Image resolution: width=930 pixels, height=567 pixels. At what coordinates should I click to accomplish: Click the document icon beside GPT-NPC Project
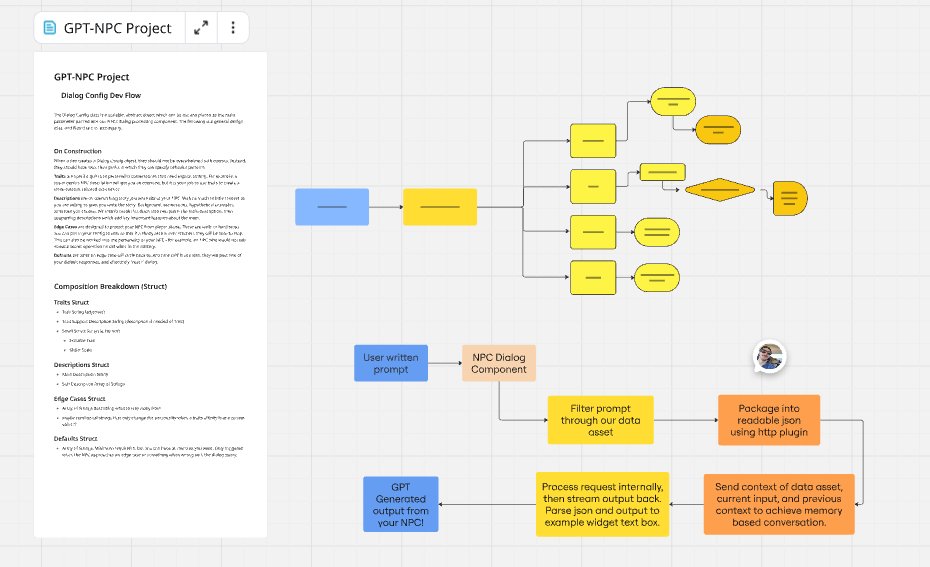tap(50, 28)
